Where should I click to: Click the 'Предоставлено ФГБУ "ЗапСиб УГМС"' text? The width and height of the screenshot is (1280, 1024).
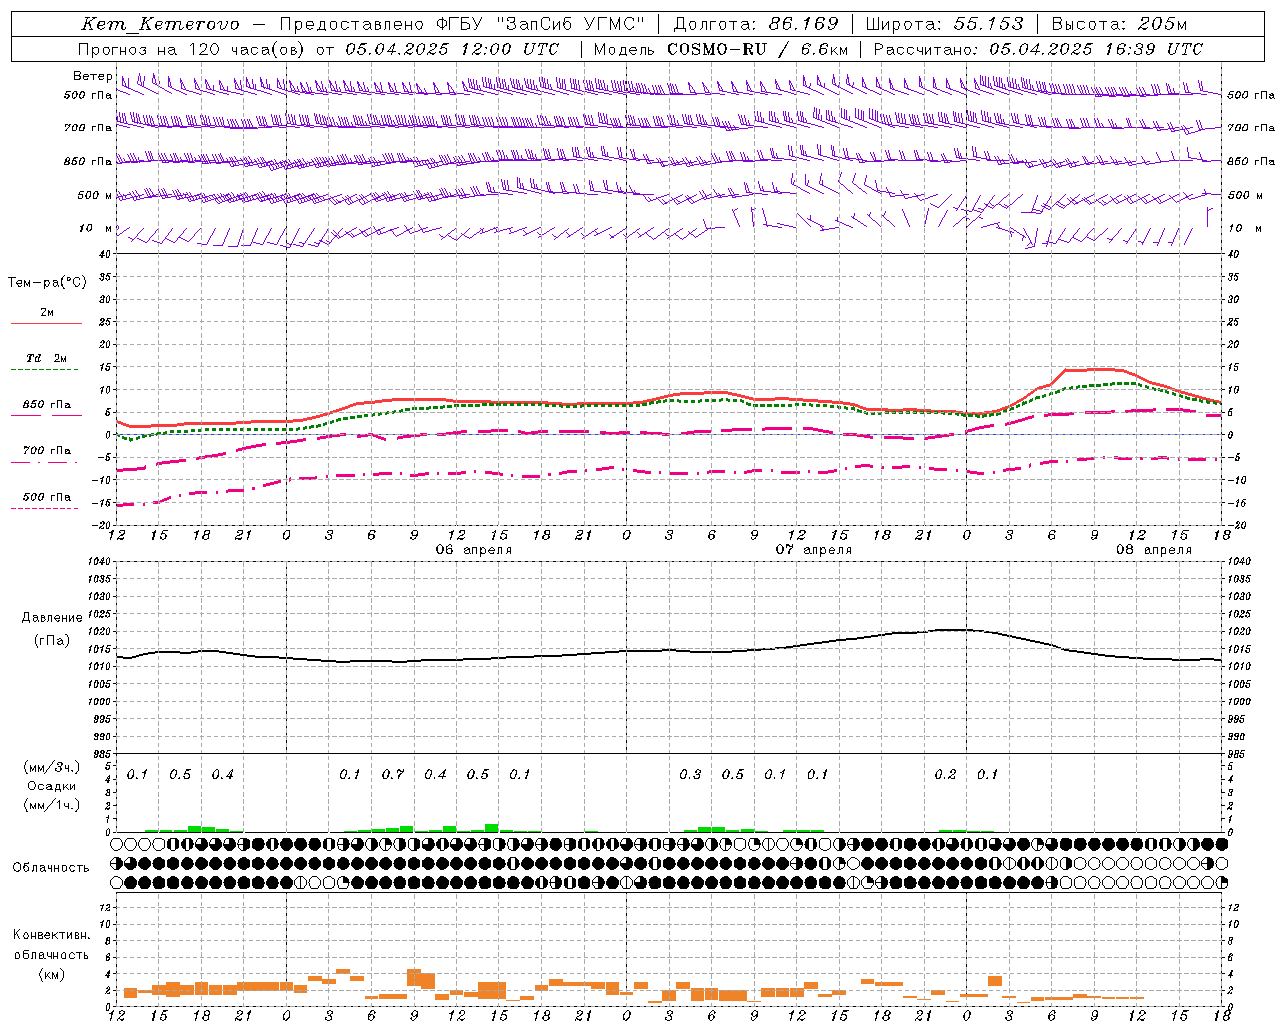(463, 24)
